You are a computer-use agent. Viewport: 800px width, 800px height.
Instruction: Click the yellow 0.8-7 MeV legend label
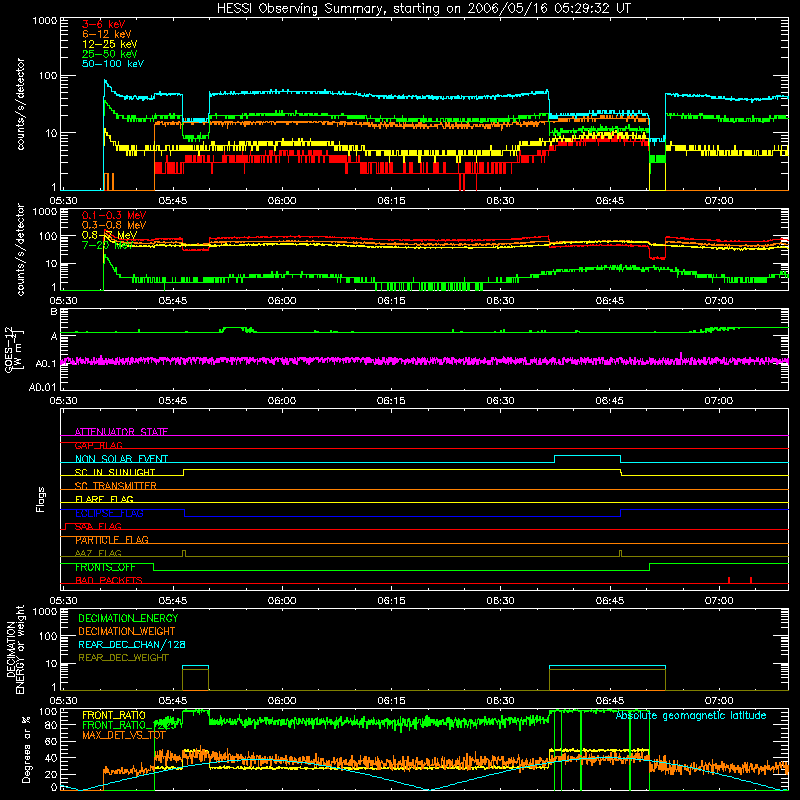click(x=109, y=235)
